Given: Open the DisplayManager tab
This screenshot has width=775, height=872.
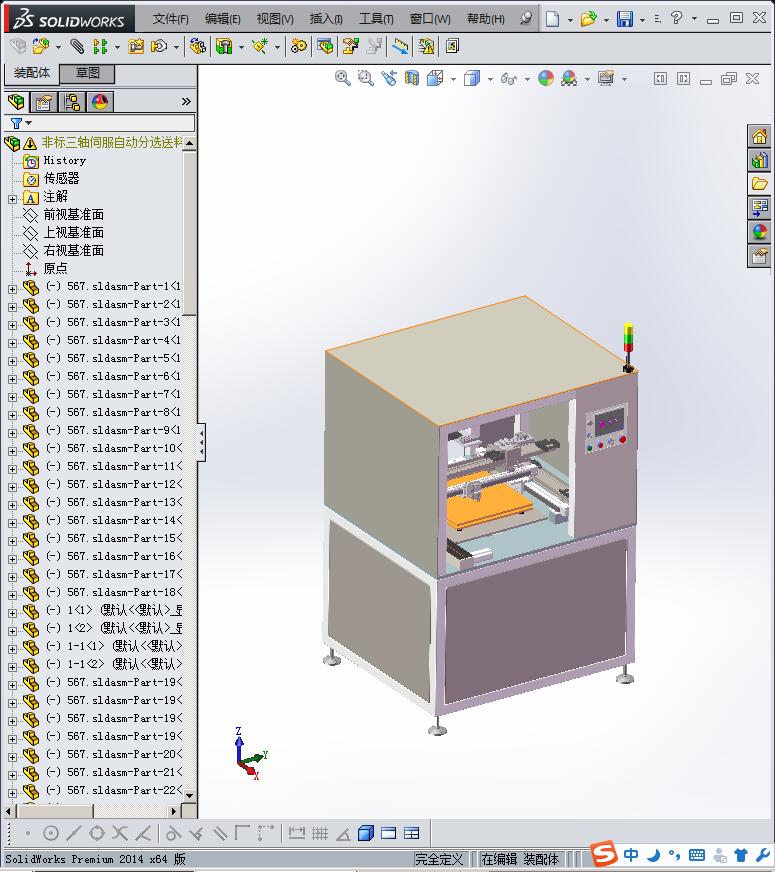Looking at the screenshot, I should tap(100, 102).
